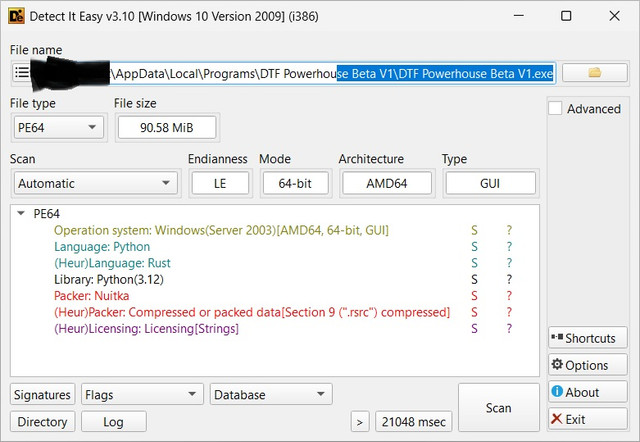Open the file history list icon
Viewport: 640px width, 442px height.
pos(22,73)
